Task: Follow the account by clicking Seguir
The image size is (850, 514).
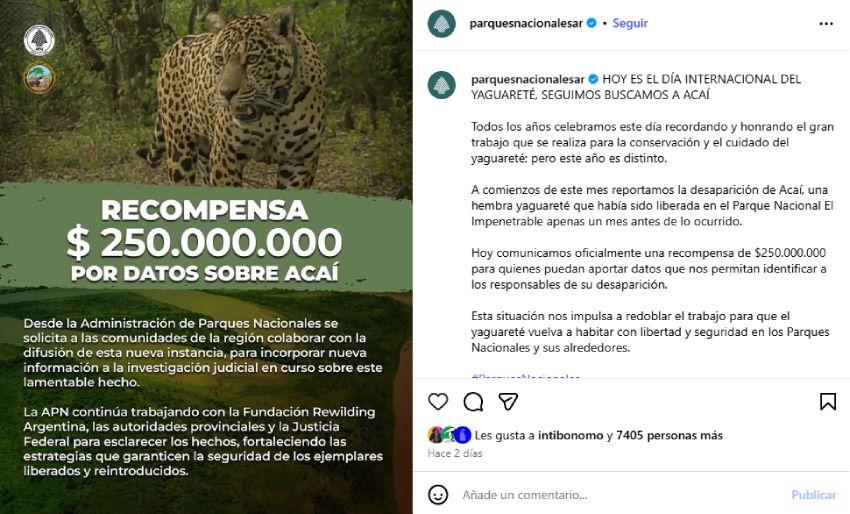Action: 630,23
